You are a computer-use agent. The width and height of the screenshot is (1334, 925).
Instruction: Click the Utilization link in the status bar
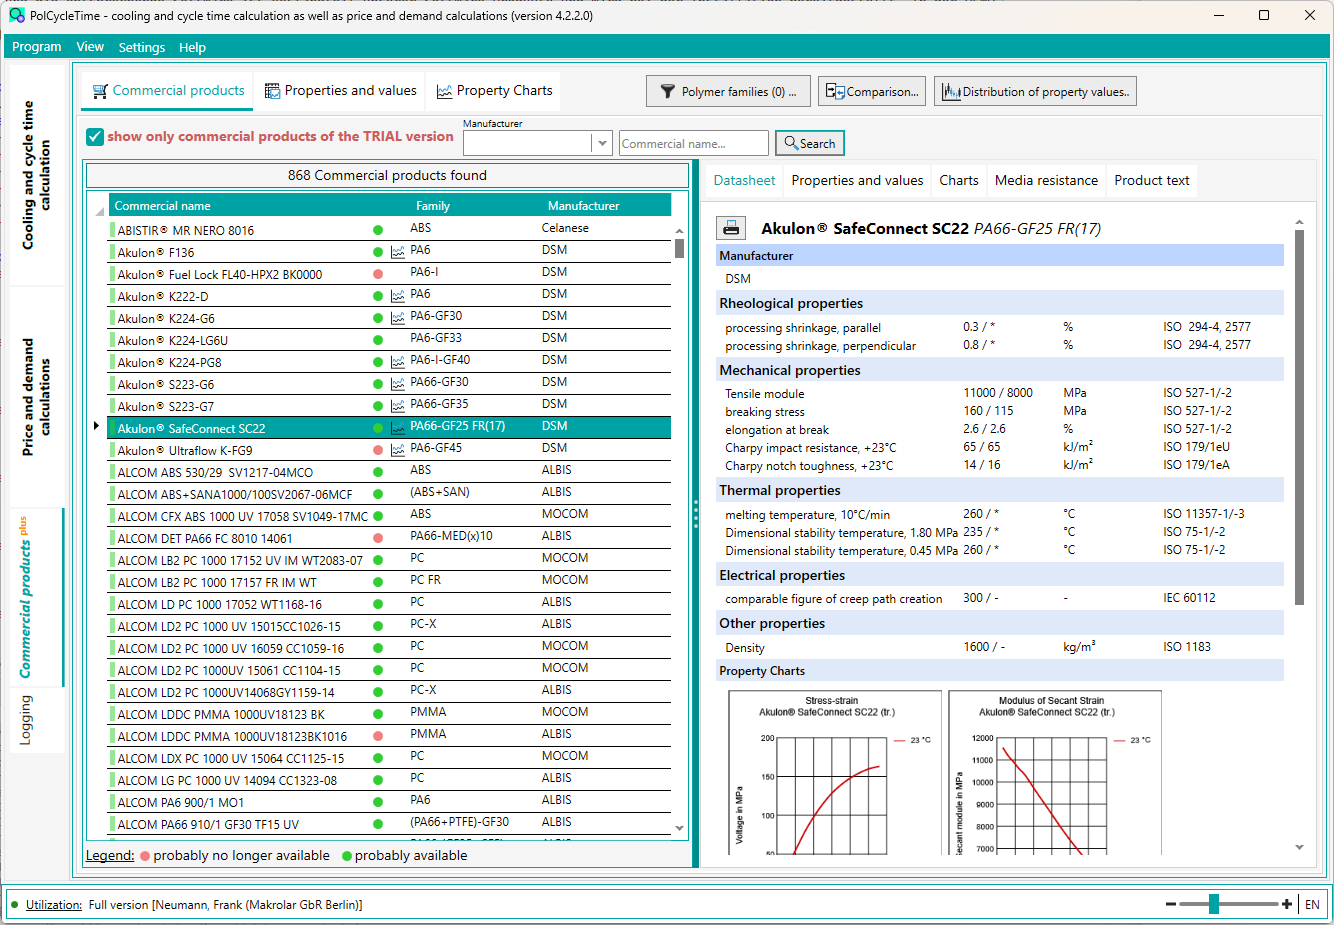click(x=54, y=905)
